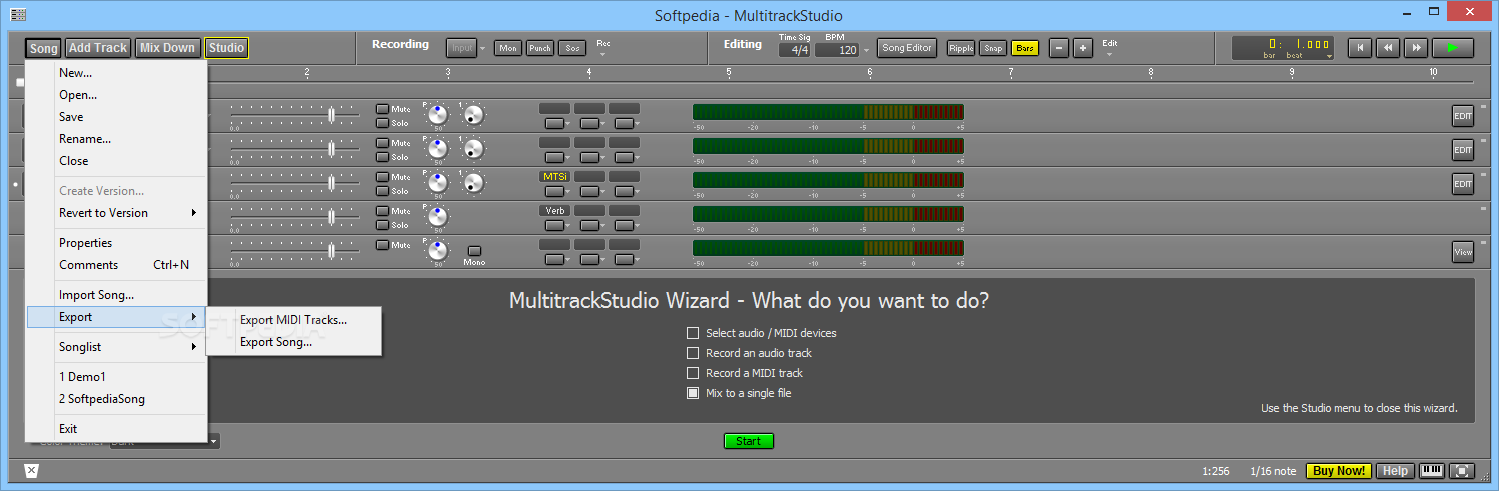This screenshot has width=1499, height=491.
Task: Click the rewind double-arrow transport button
Action: (x=1386, y=47)
